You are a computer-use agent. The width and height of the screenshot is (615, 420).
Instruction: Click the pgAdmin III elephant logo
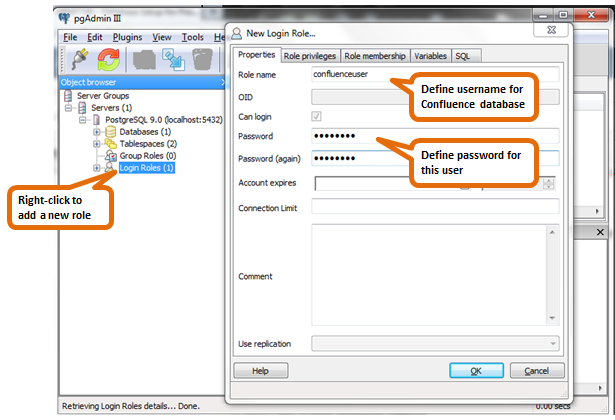tap(64, 18)
